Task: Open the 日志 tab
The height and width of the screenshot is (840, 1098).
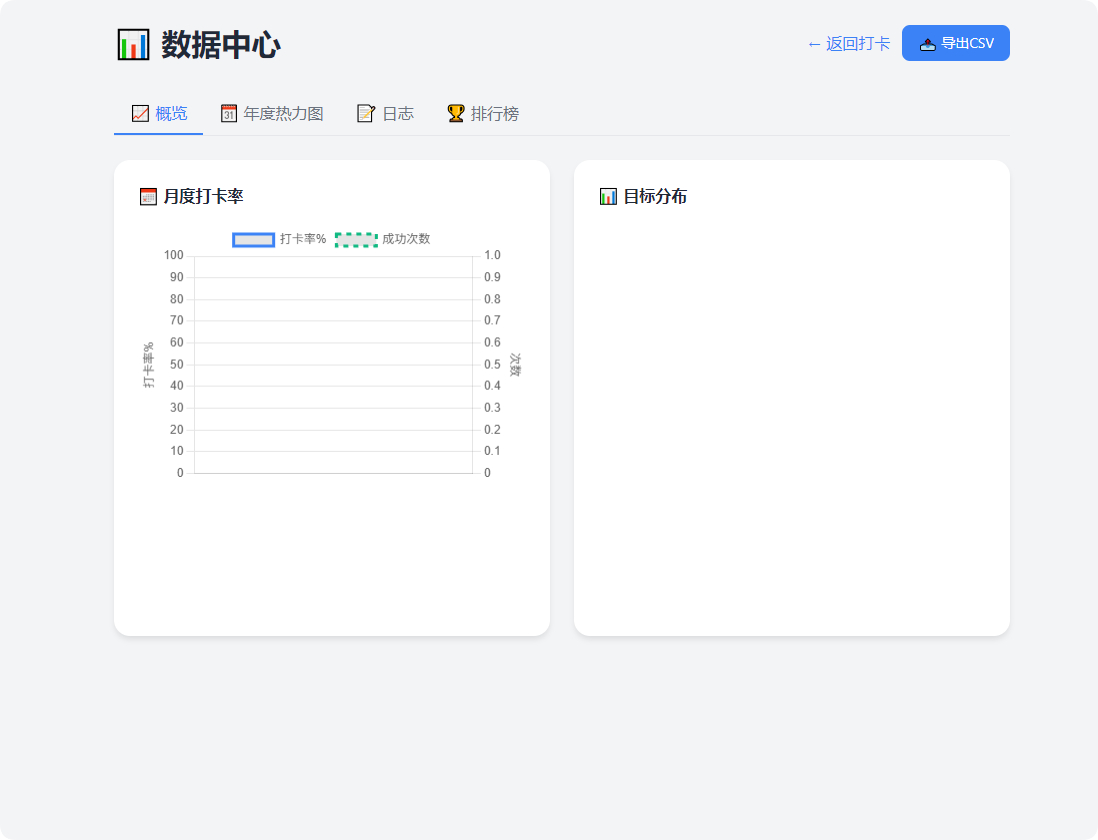Action: [x=385, y=113]
